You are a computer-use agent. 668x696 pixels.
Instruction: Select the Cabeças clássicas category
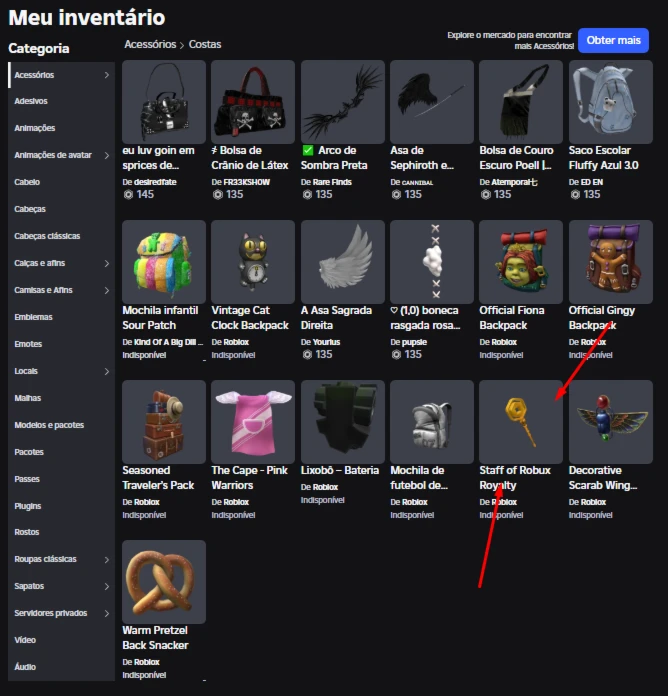pyautogui.click(x=61, y=236)
